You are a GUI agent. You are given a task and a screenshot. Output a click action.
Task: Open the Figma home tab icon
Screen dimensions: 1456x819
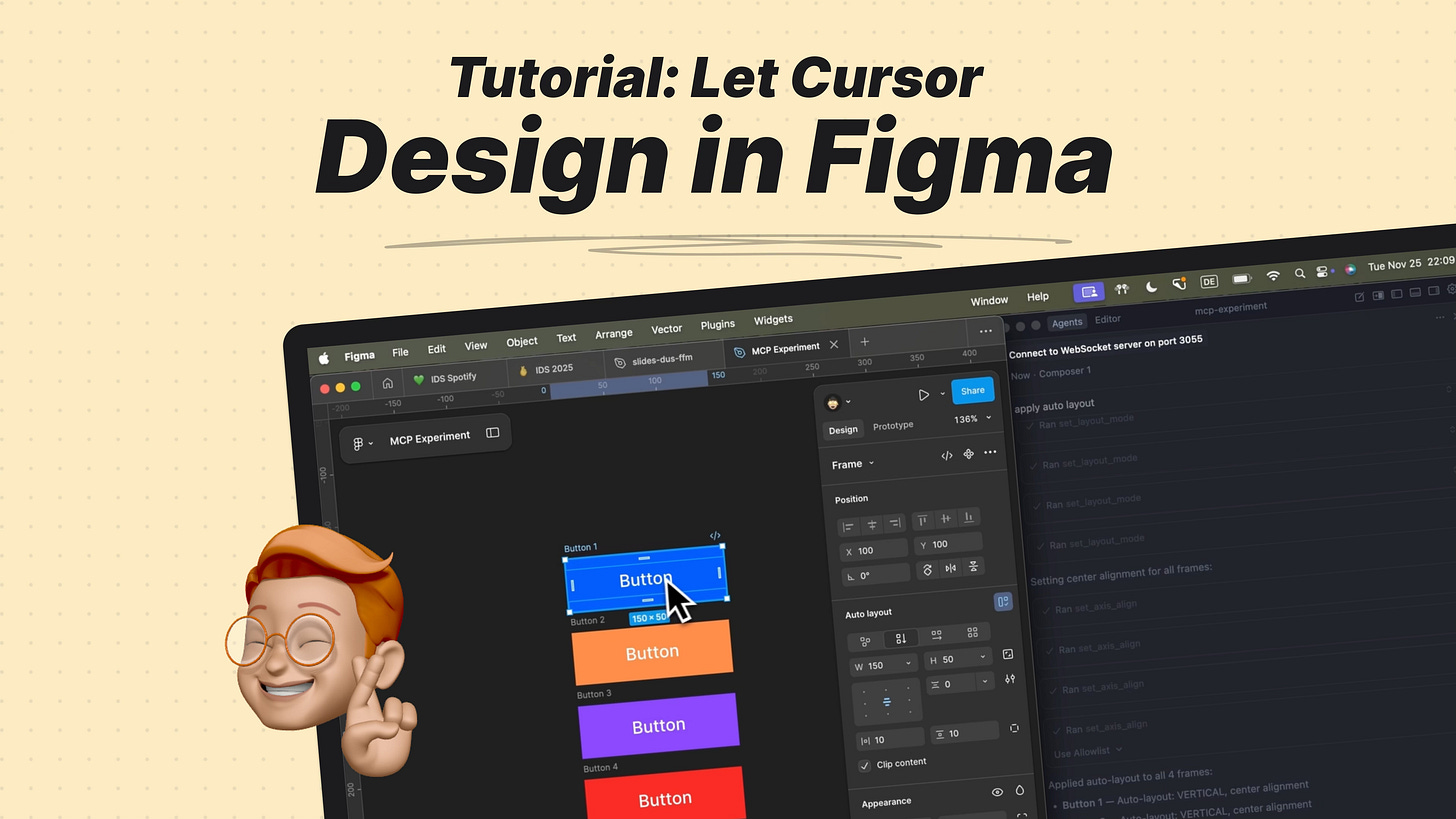pyautogui.click(x=388, y=383)
